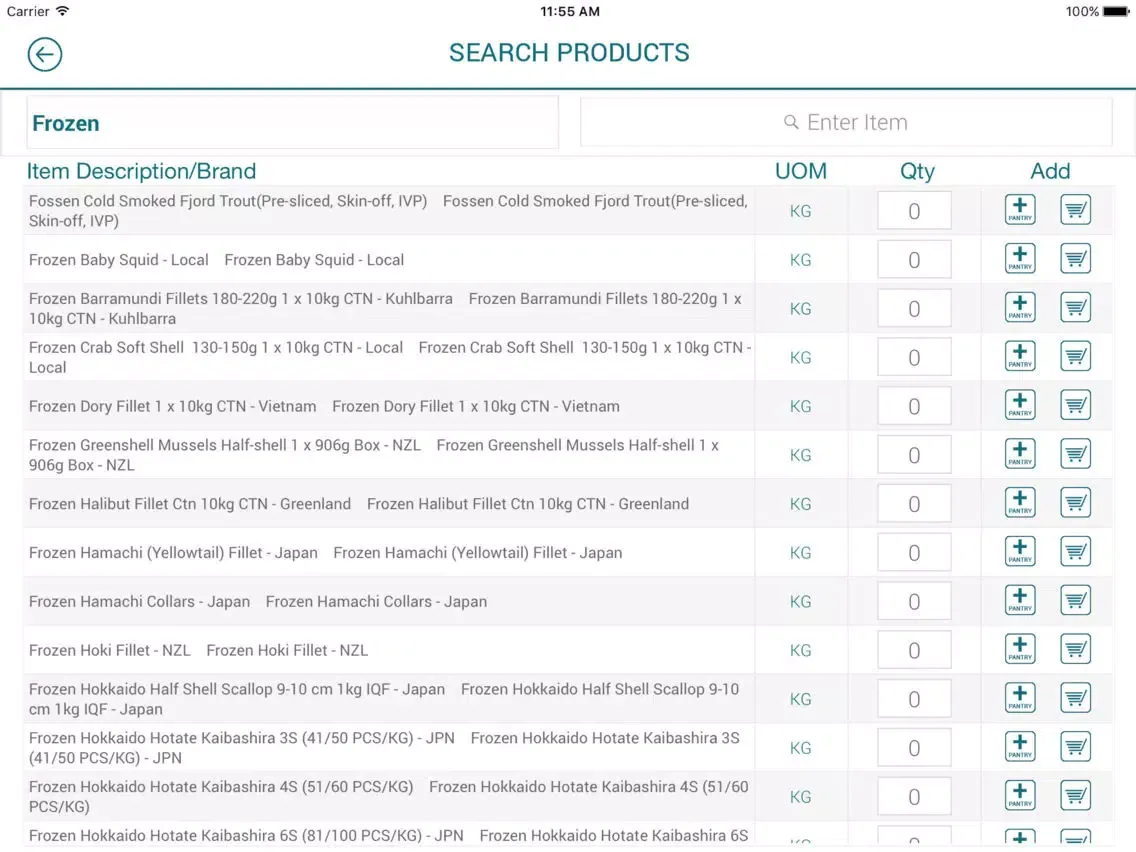Click the Item Description/Brand column header
1136x852 pixels.
tap(141, 171)
